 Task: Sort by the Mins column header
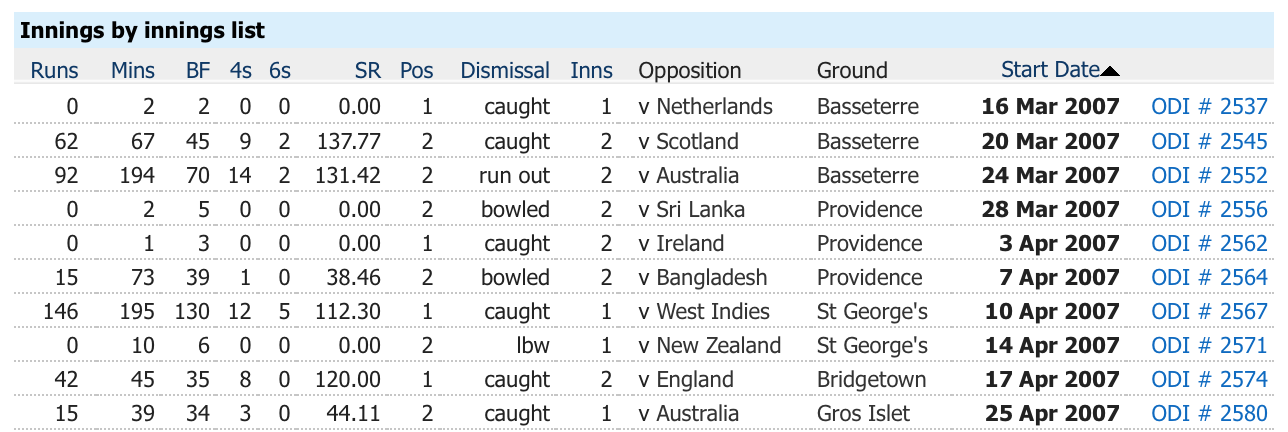click(133, 71)
